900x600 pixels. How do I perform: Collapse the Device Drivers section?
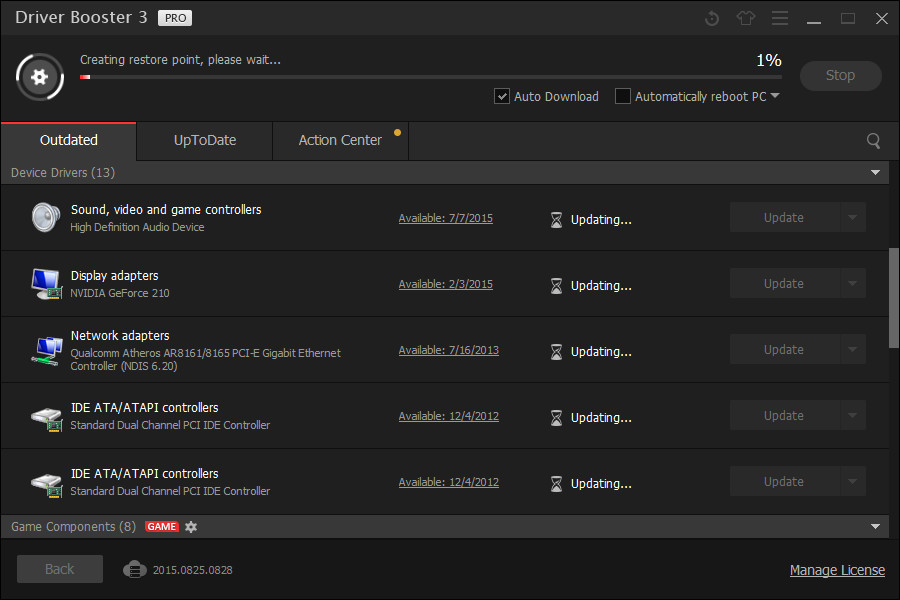pyautogui.click(x=877, y=172)
